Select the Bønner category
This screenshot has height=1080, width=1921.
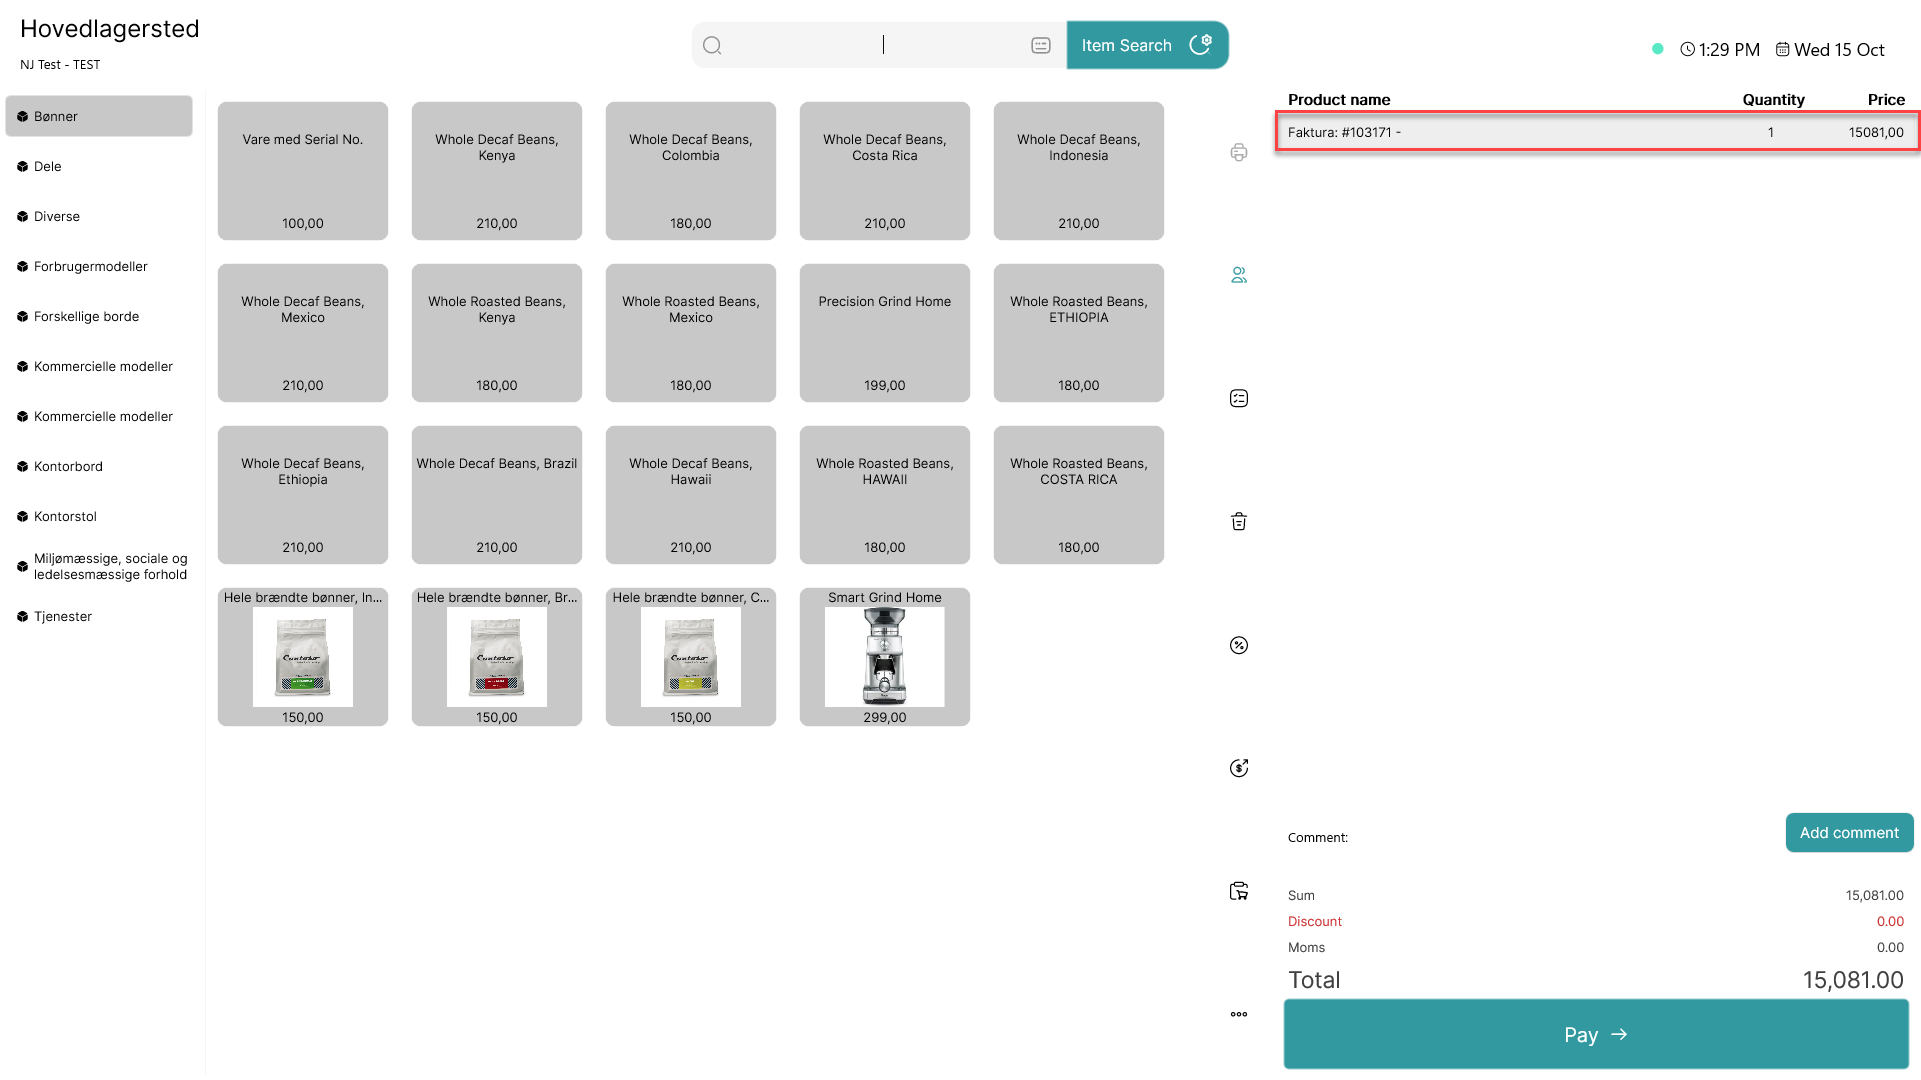99,116
